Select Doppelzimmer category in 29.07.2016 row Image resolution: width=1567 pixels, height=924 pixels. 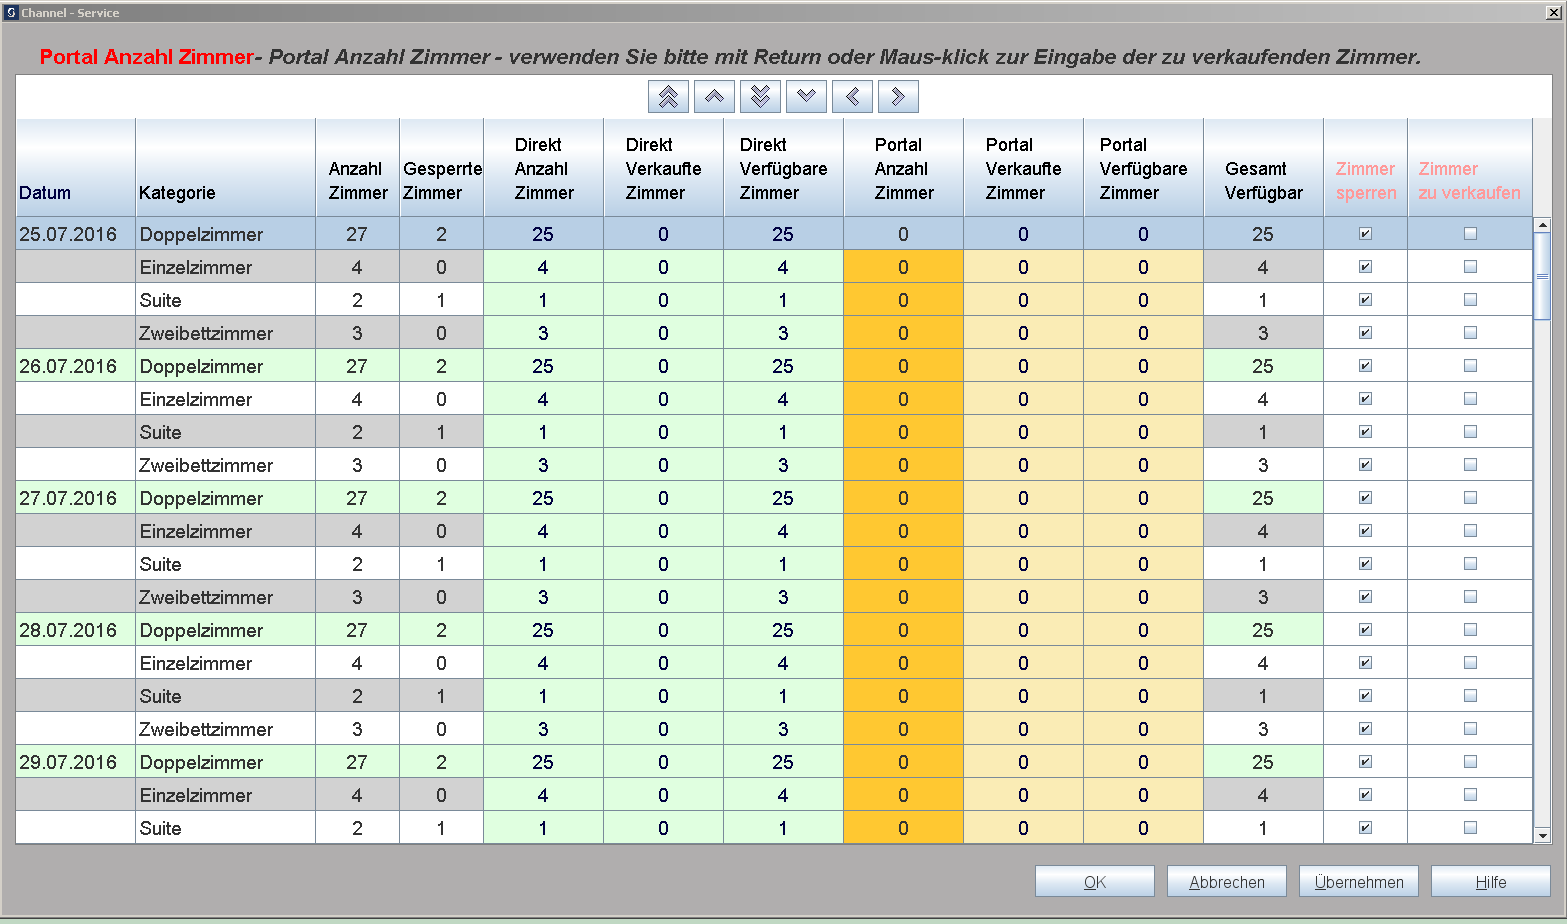pyautogui.click(x=225, y=762)
